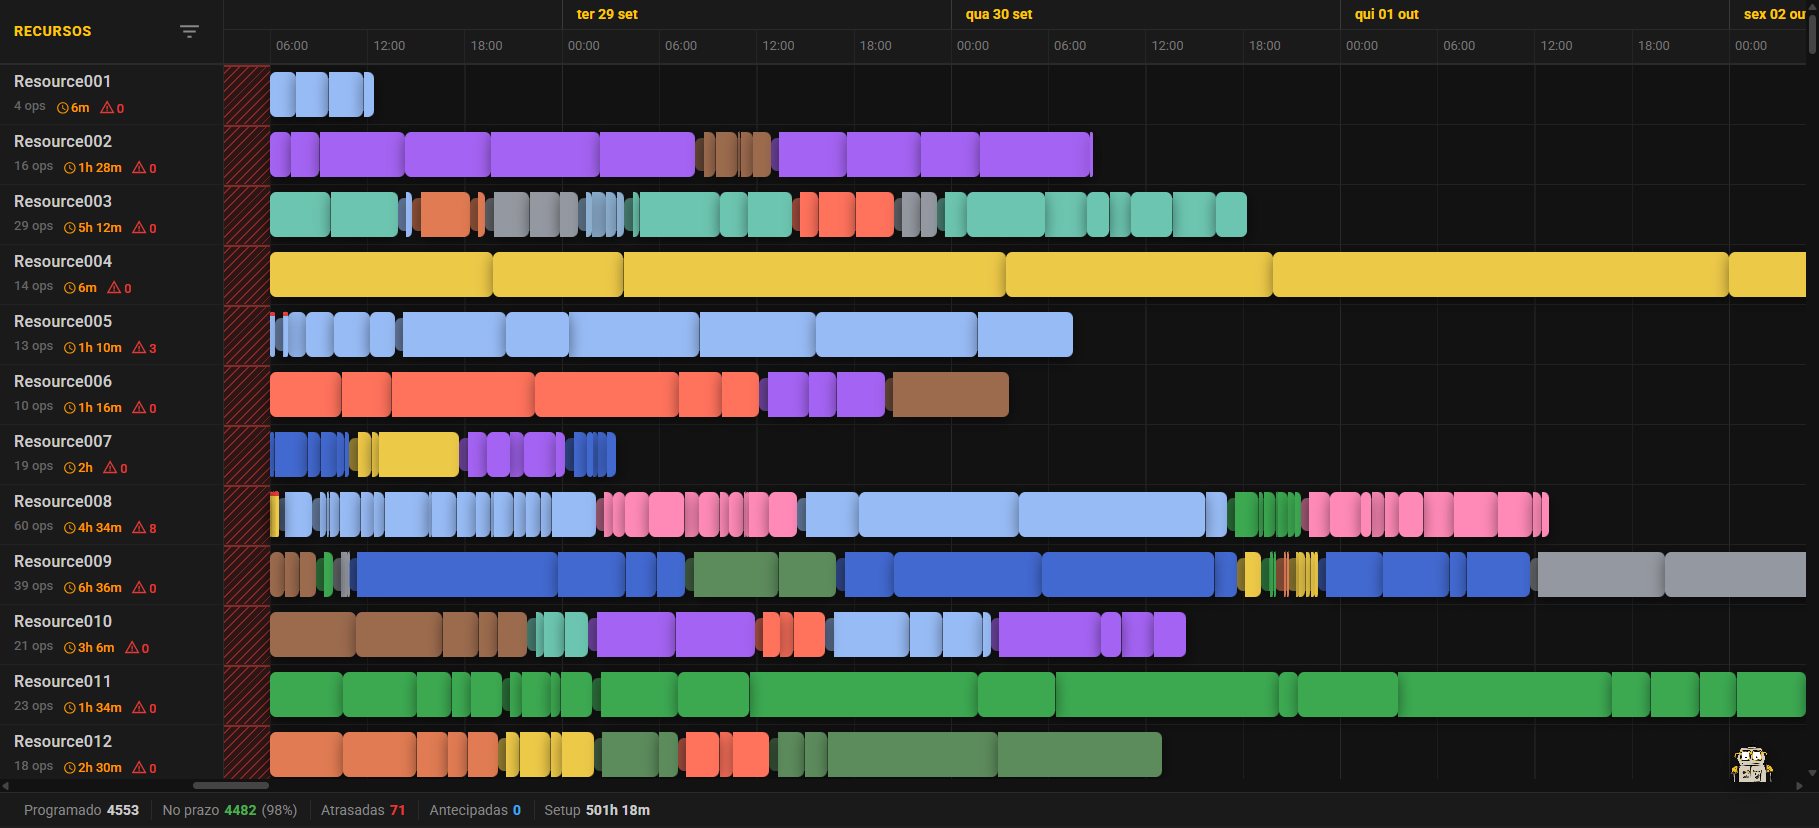Viewport: 1819px width, 828px height.
Task: Select the Resource008 row label
Action: pos(63,501)
